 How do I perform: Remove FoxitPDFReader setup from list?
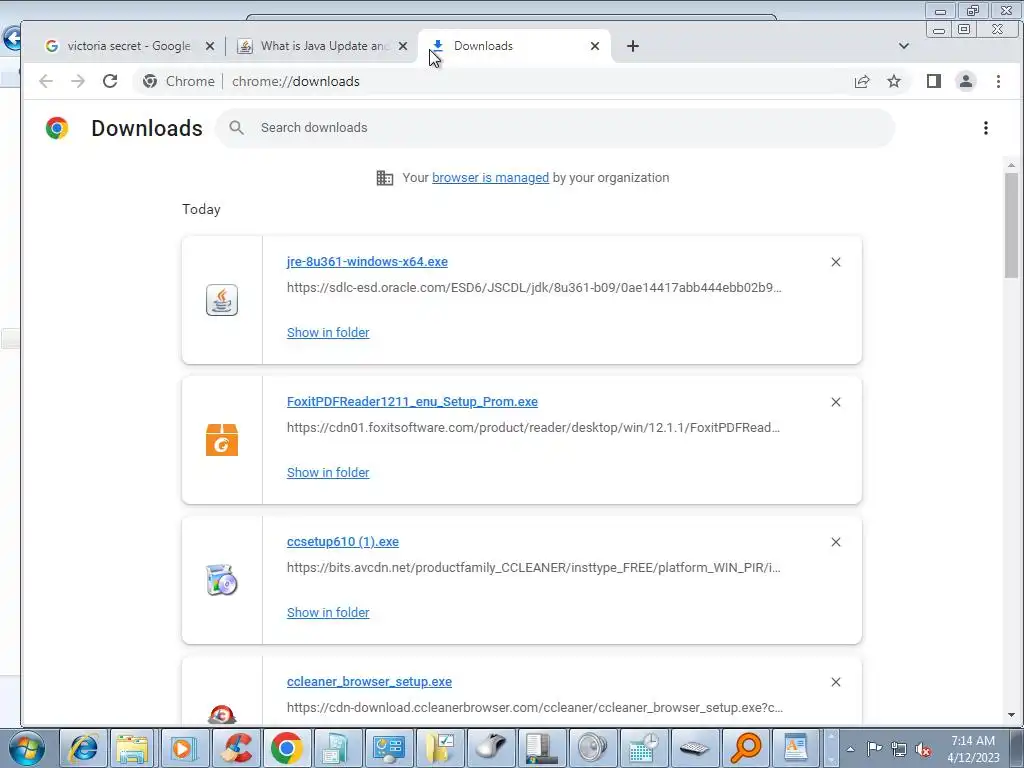point(835,402)
